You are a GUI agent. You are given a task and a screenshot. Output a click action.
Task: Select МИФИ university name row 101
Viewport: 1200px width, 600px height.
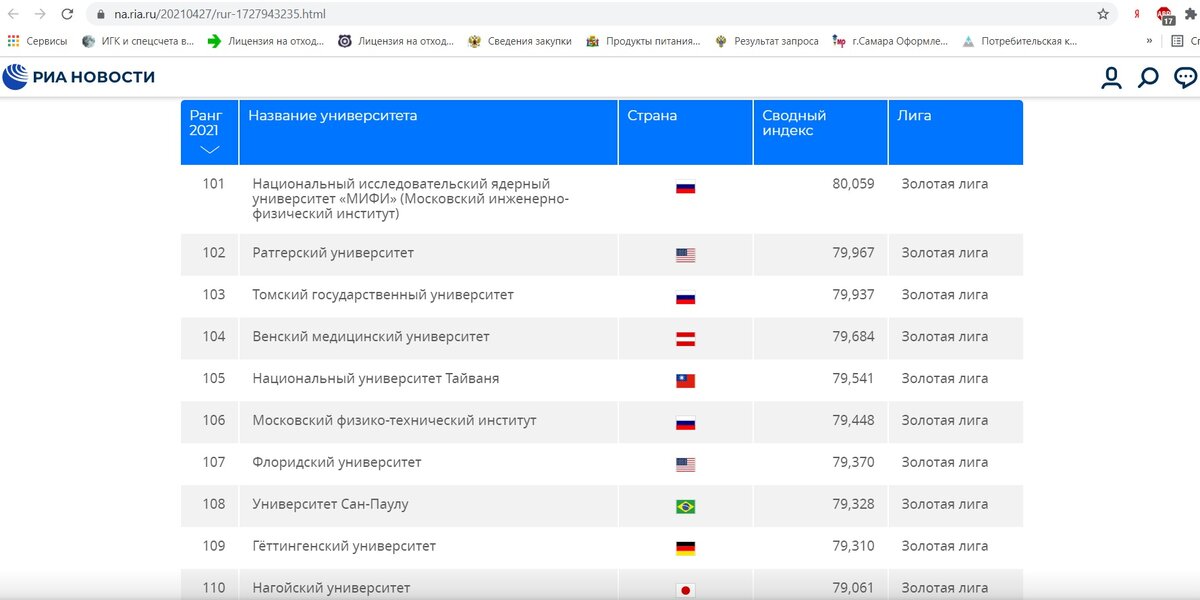click(x=411, y=199)
